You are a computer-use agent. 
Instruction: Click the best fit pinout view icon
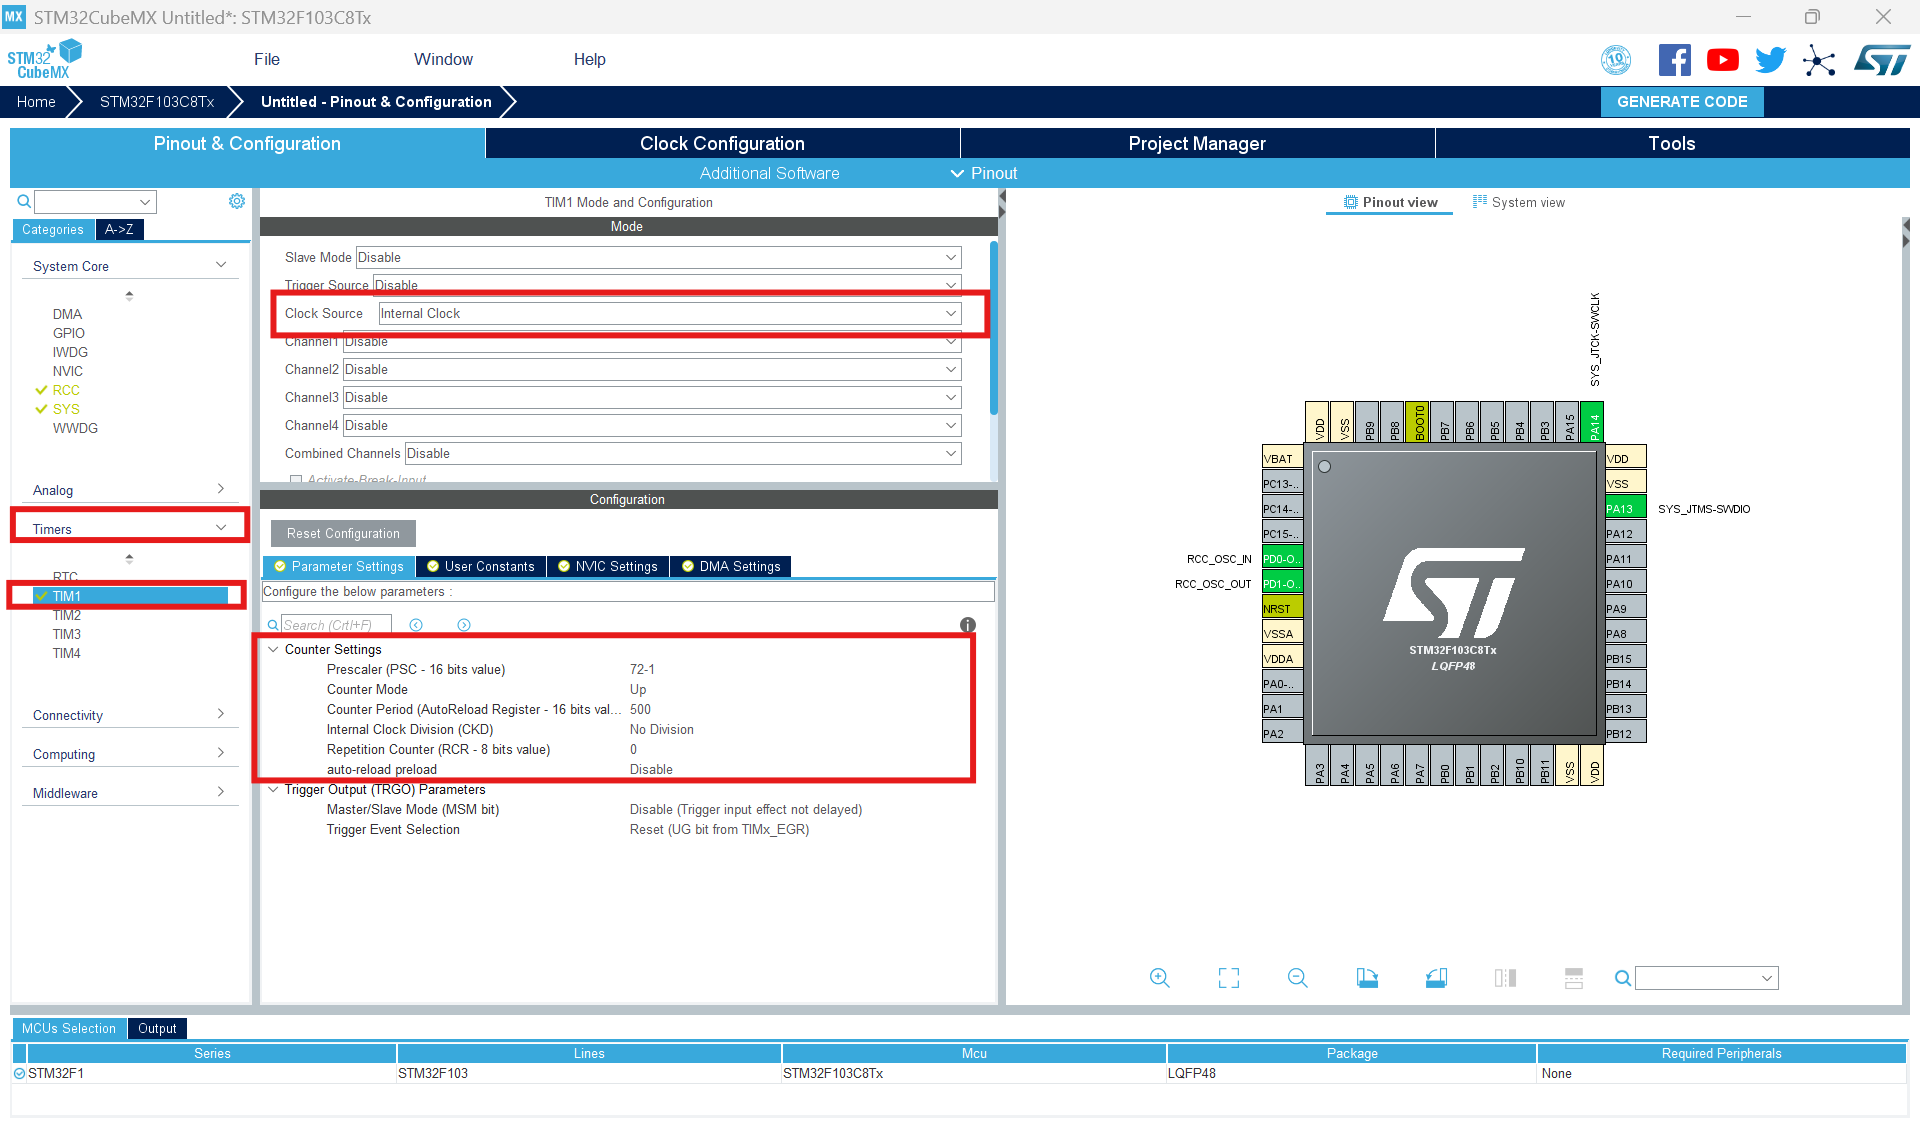1228,978
